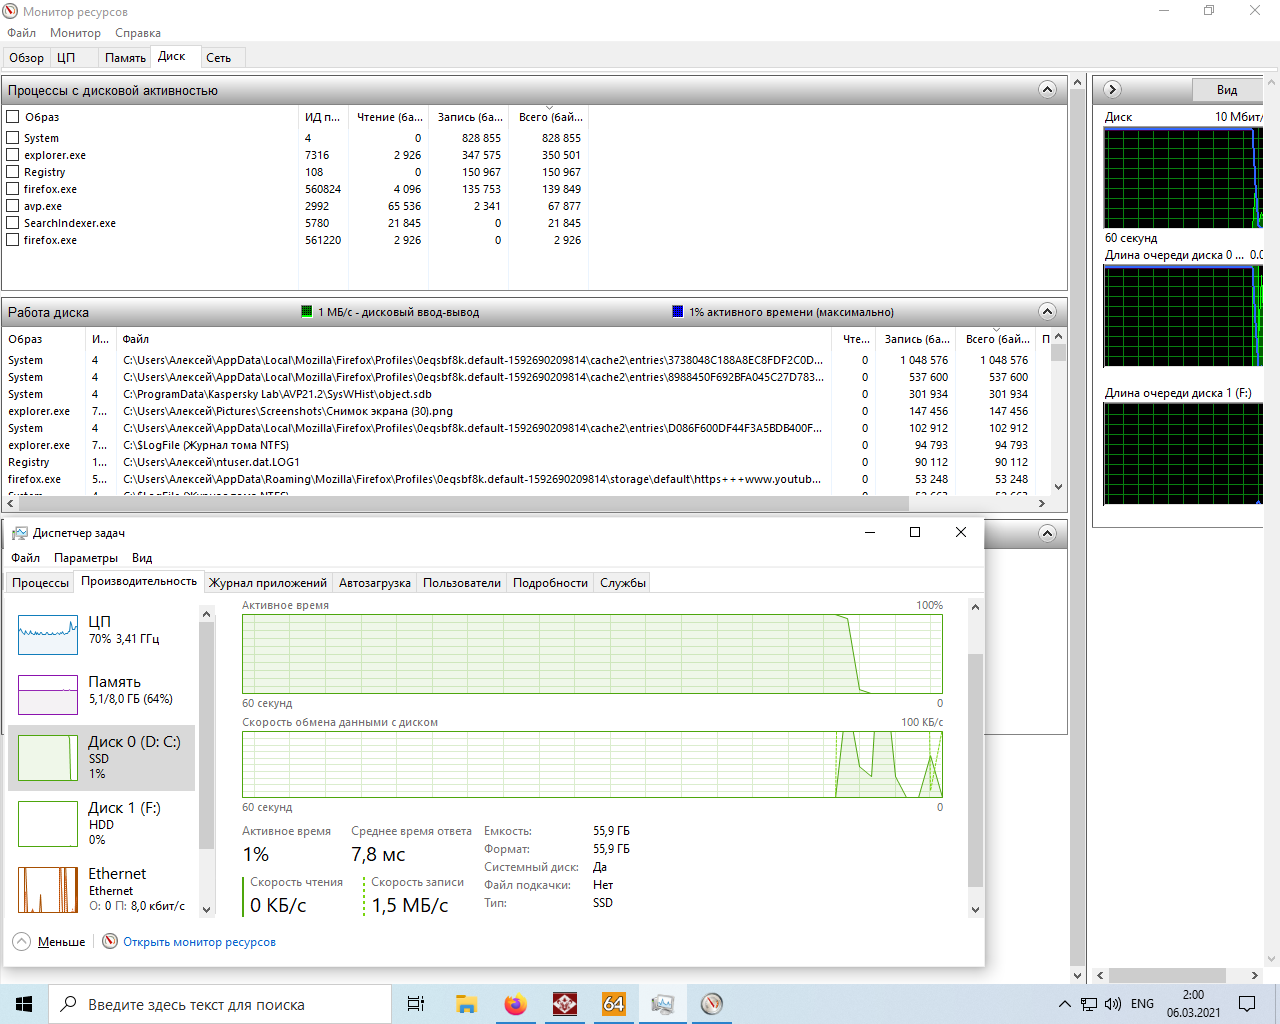
Task: Tick checkbox for firefox.exe with PID 560824
Action: coord(13,189)
